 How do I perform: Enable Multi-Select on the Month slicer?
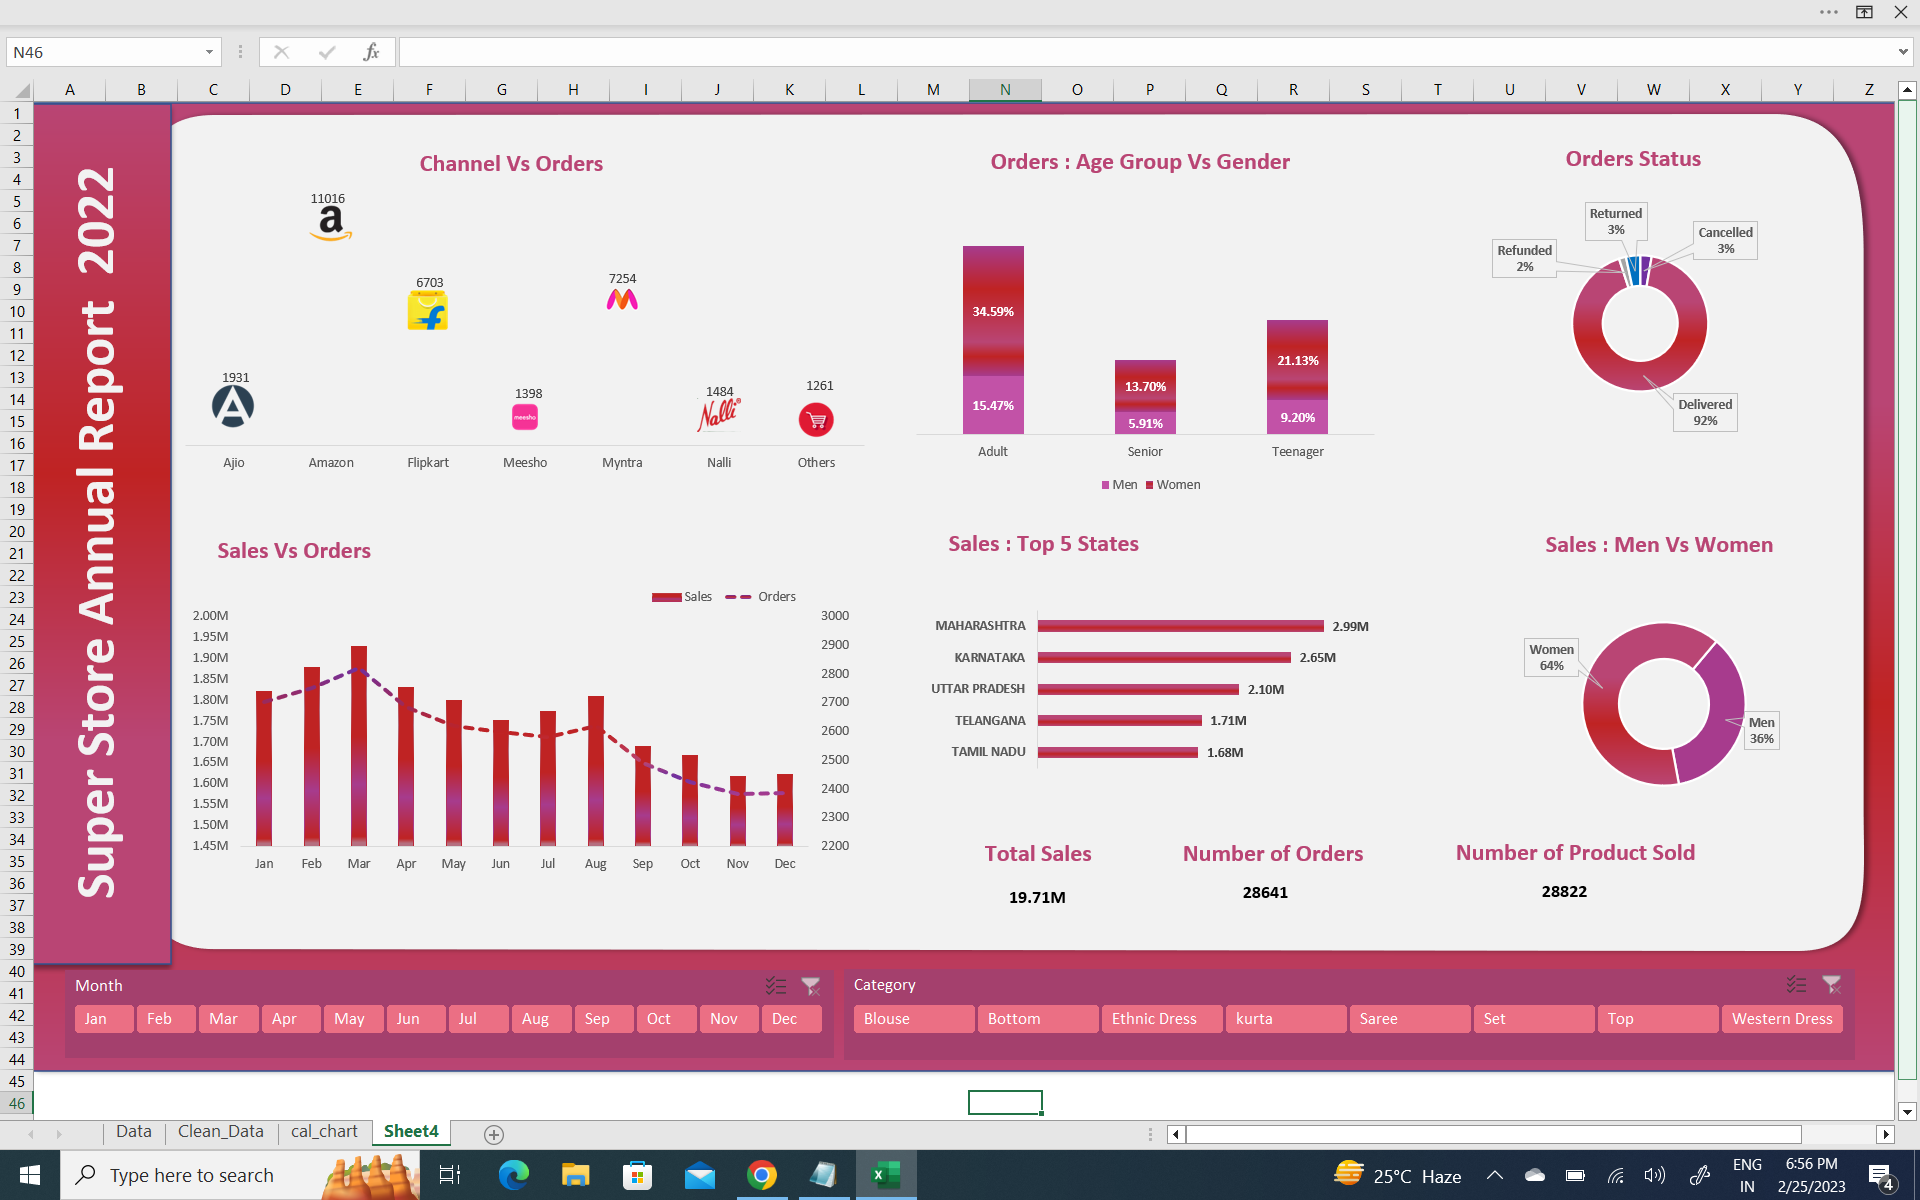[776, 986]
